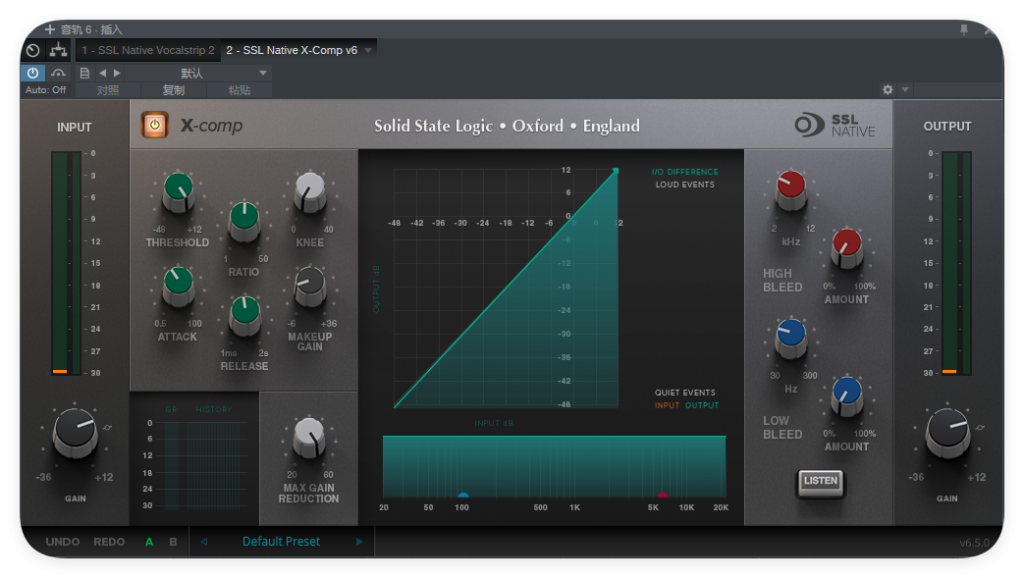Click the Attack knob
1024x578 pixels.
[178, 286]
